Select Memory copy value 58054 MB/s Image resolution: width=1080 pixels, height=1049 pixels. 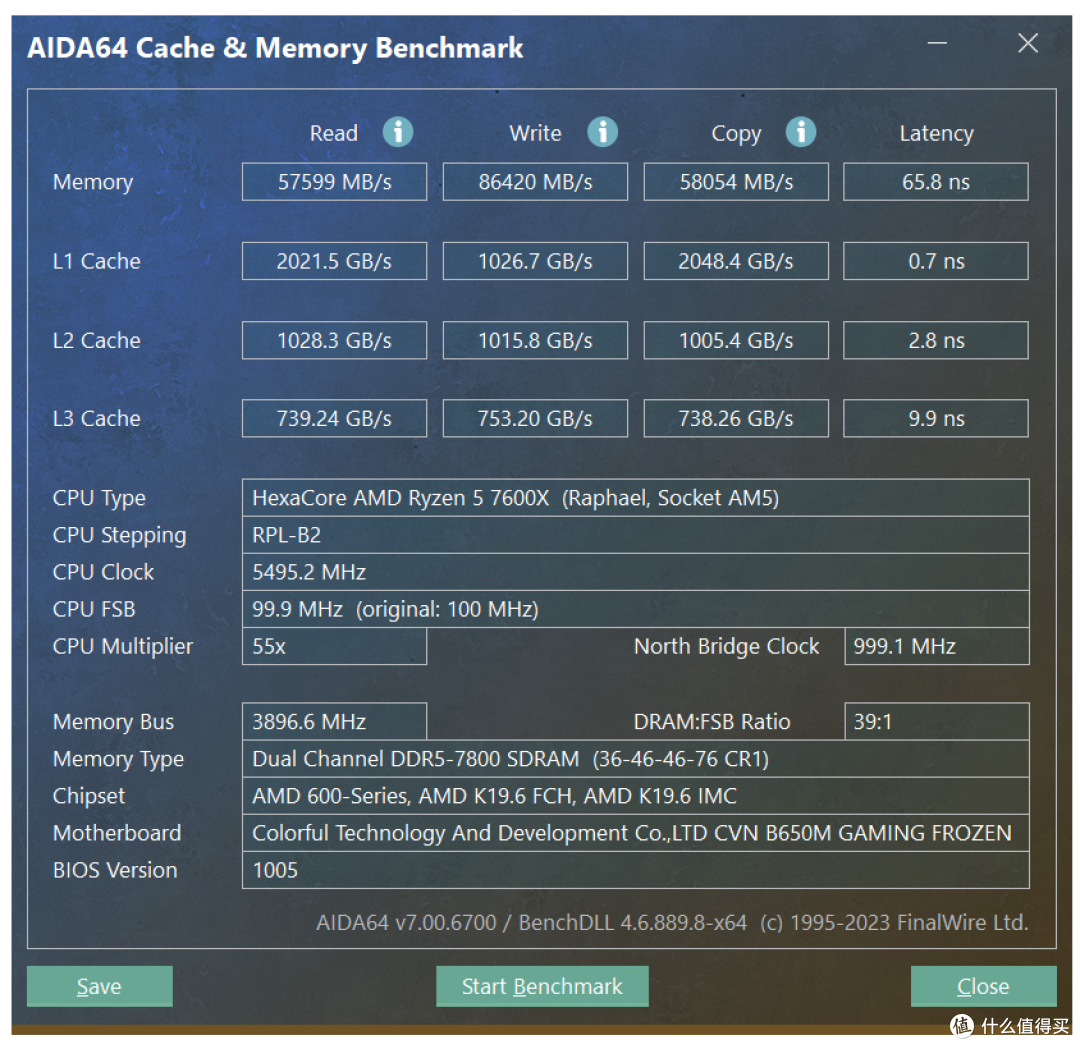tap(736, 182)
